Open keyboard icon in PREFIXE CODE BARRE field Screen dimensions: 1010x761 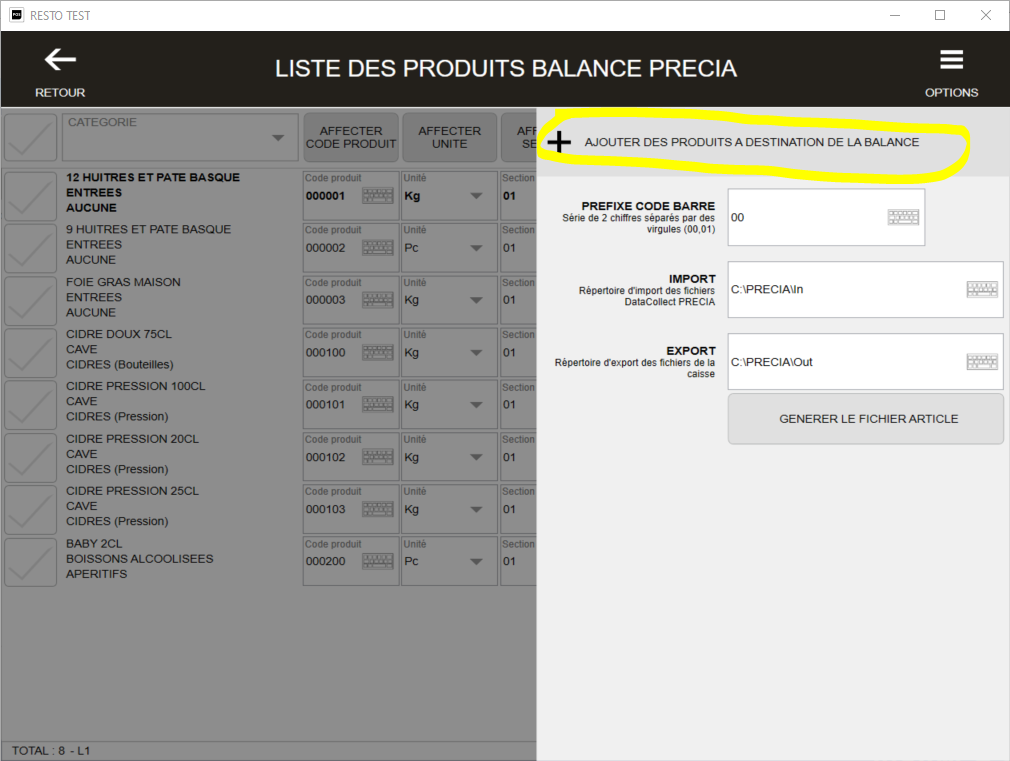903,217
